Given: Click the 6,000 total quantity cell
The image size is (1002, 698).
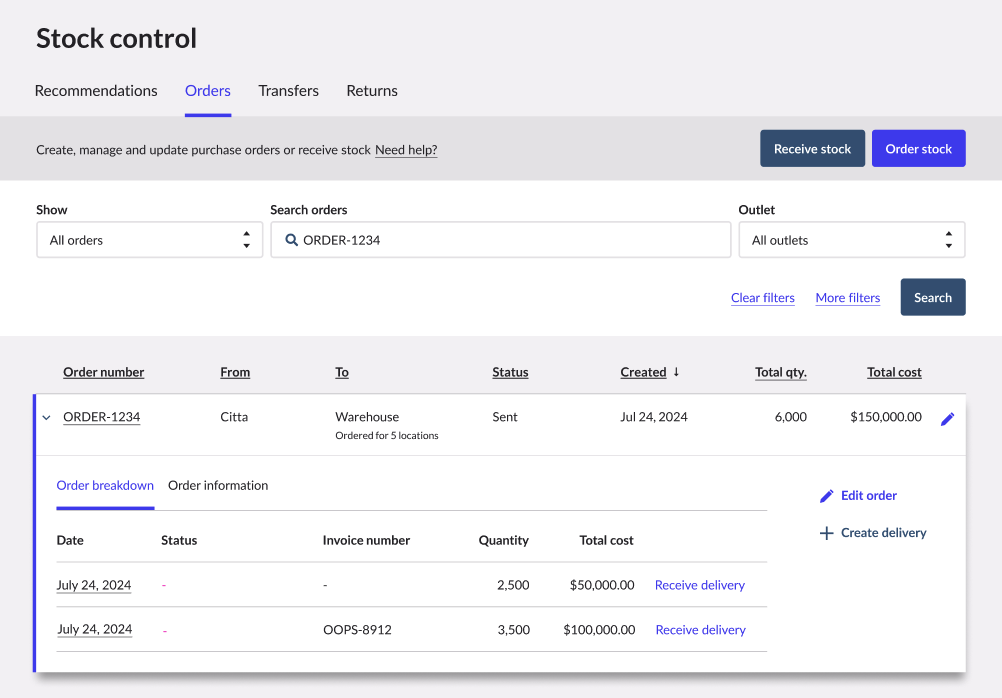Looking at the screenshot, I should pos(790,417).
